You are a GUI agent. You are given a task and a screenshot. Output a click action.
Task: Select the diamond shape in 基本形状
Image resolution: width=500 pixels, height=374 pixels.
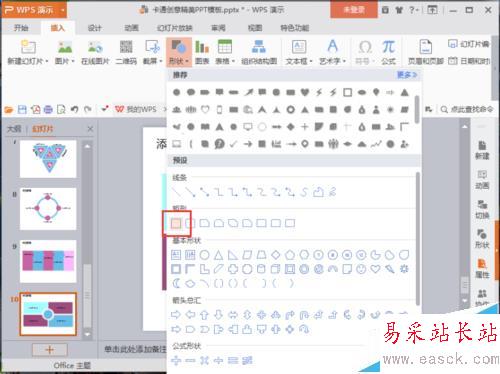click(x=276, y=255)
